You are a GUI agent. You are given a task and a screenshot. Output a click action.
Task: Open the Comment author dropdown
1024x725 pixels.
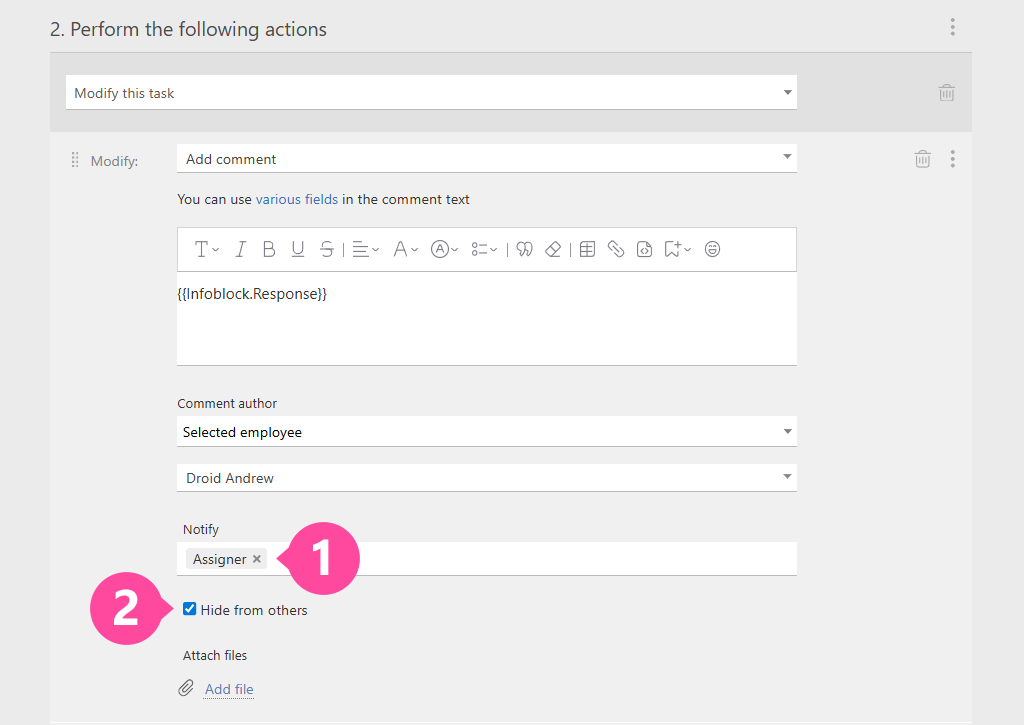point(487,432)
